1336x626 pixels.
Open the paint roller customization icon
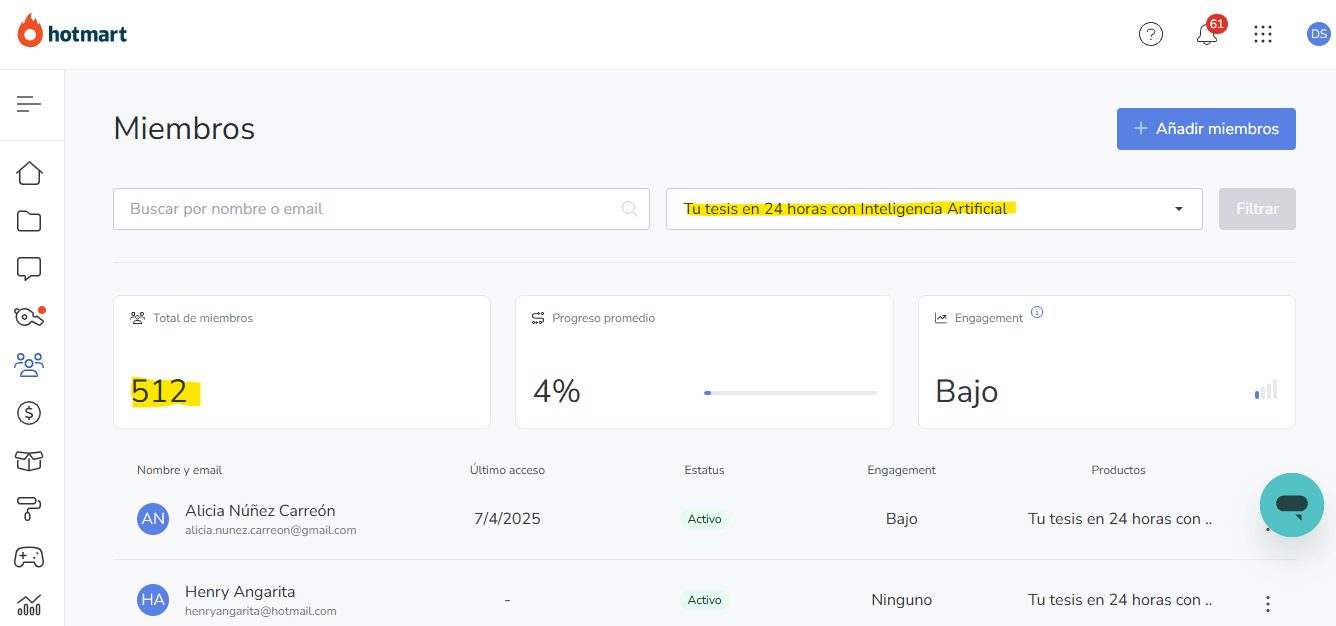[29, 509]
